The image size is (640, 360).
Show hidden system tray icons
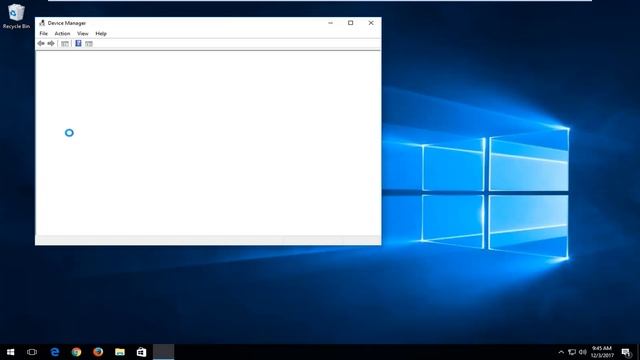tap(561, 352)
